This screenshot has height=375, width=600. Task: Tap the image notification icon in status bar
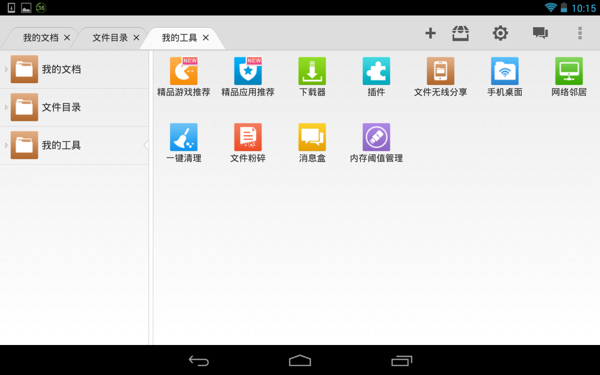[x=26, y=7]
